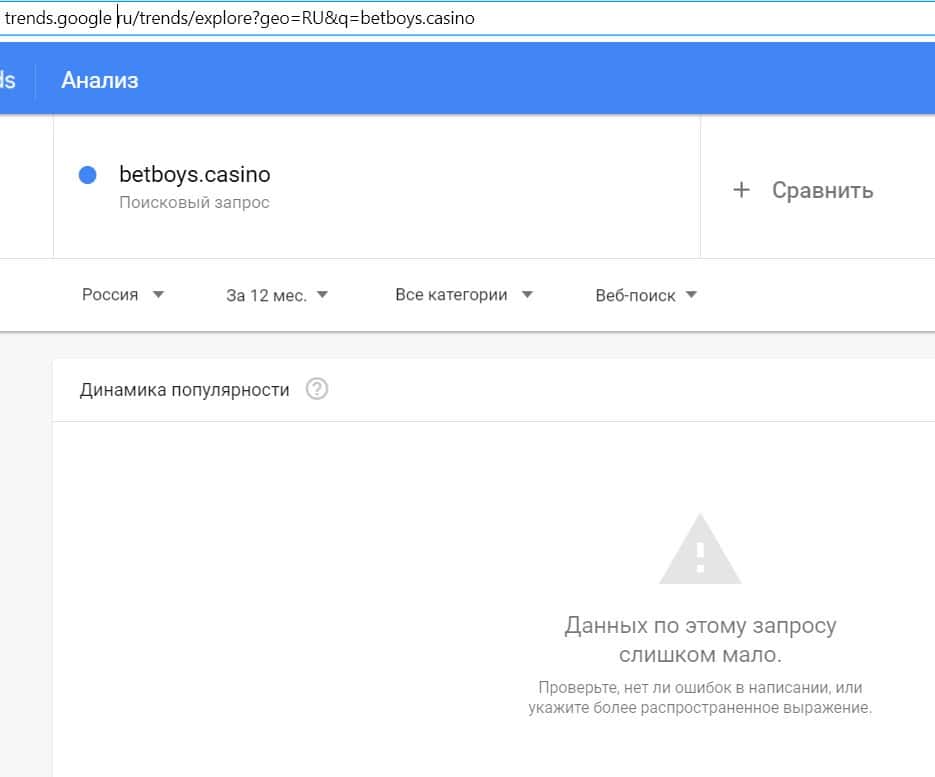Click the blue dot color marker
Image resolution: width=935 pixels, height=777 pixels.
(87, 175)
